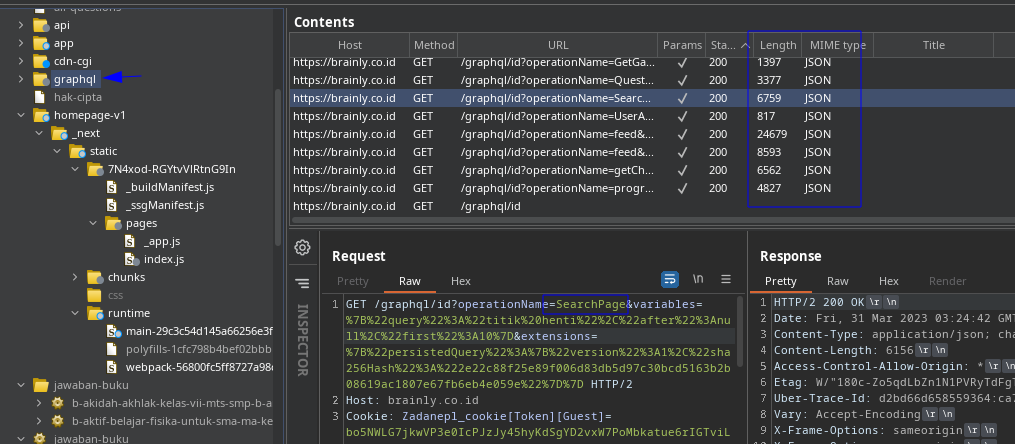The width and height of the screenshot is (1015, 444).
Task: Sort contents by MIME type column
Action: click(x=838, y=45)
